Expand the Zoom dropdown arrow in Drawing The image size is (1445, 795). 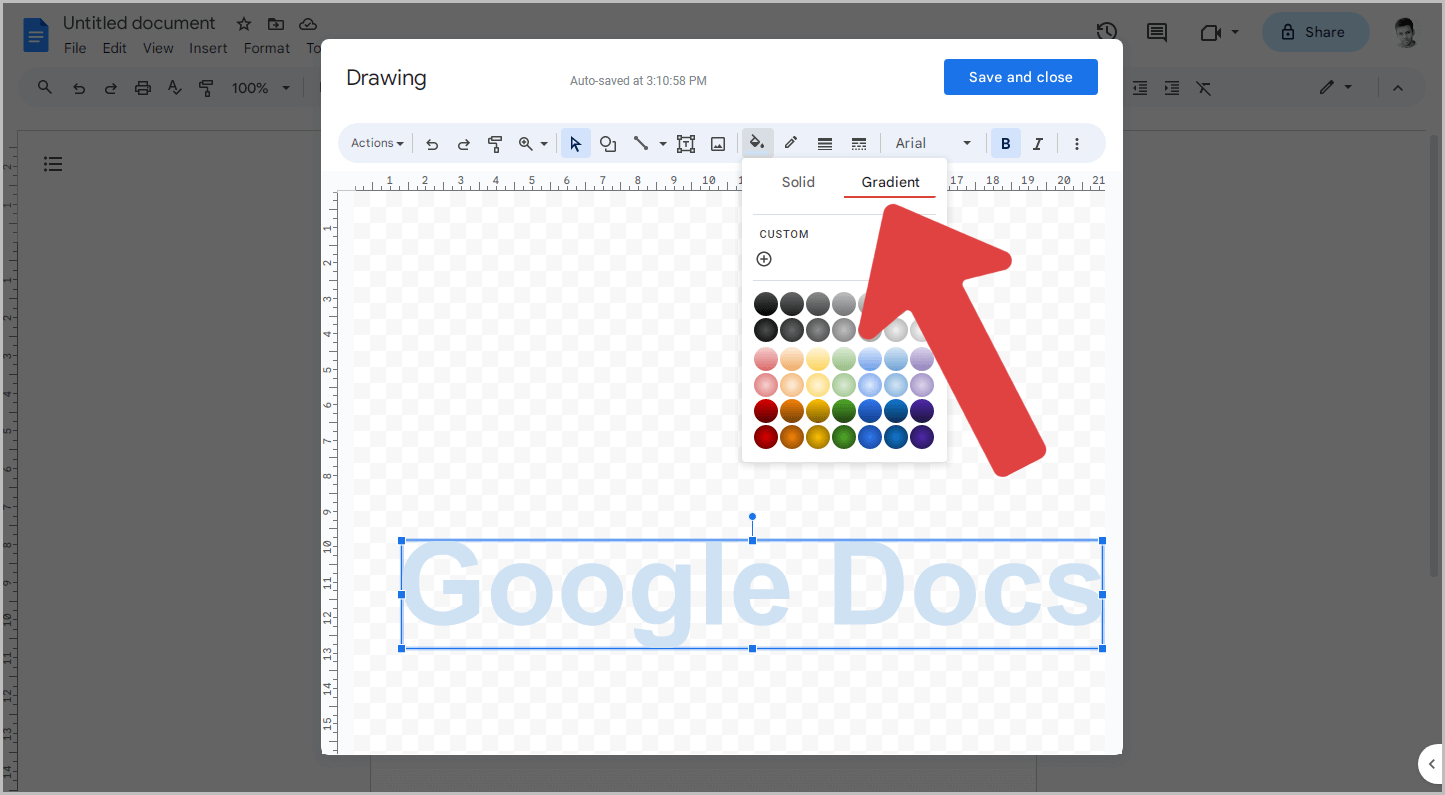pos(544,144)
